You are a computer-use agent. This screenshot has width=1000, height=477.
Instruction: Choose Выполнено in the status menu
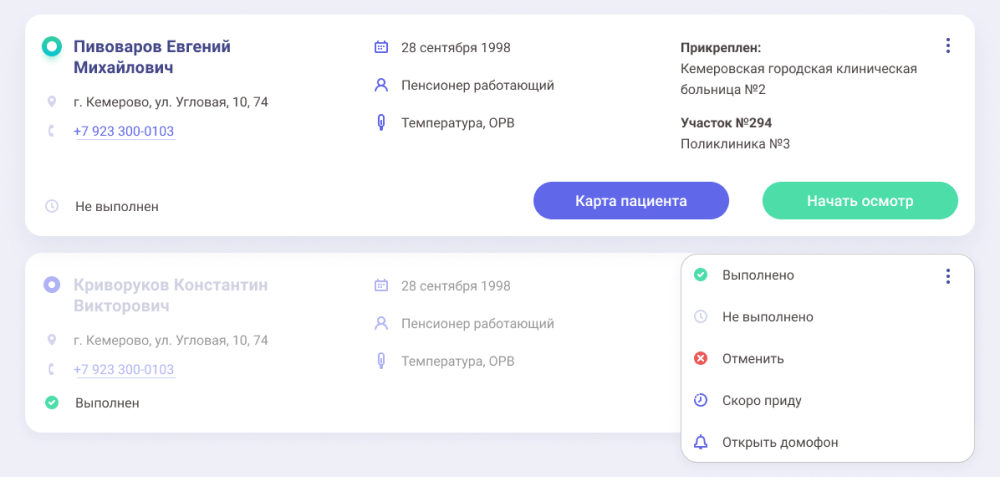click(x=757, y=275)
